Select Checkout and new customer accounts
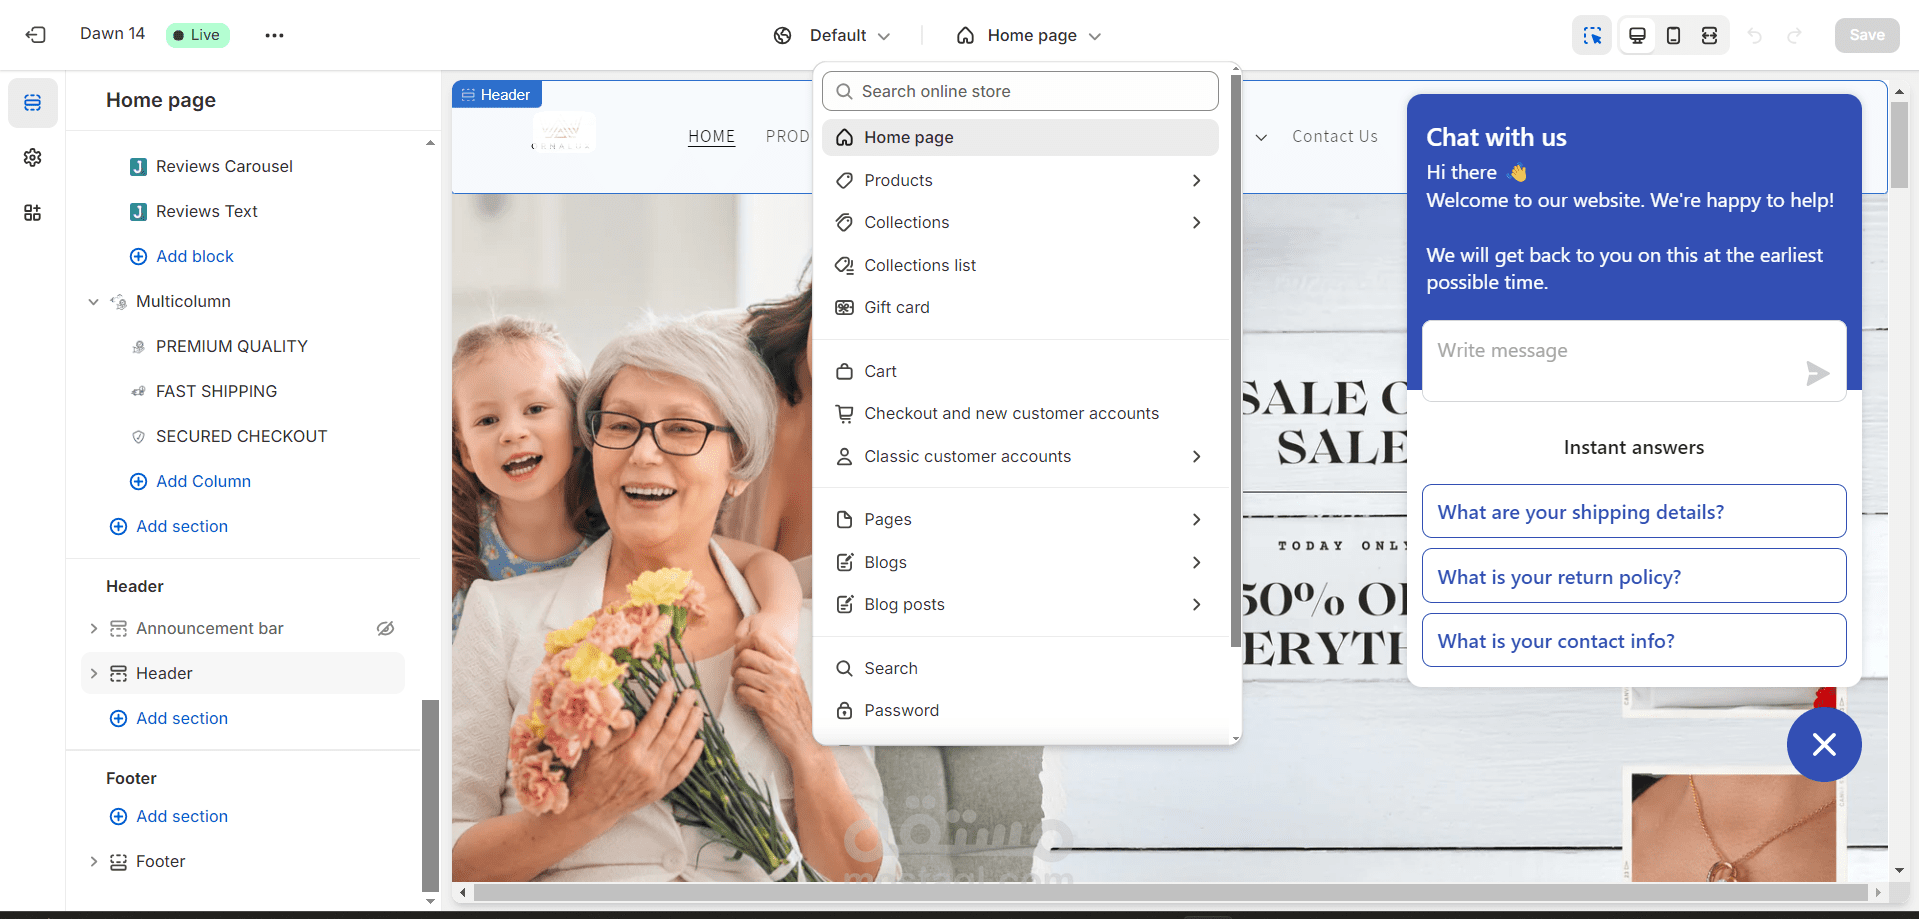Image resolution: width=1919 pixels, height=919 pixels. tap(1020, 413)
